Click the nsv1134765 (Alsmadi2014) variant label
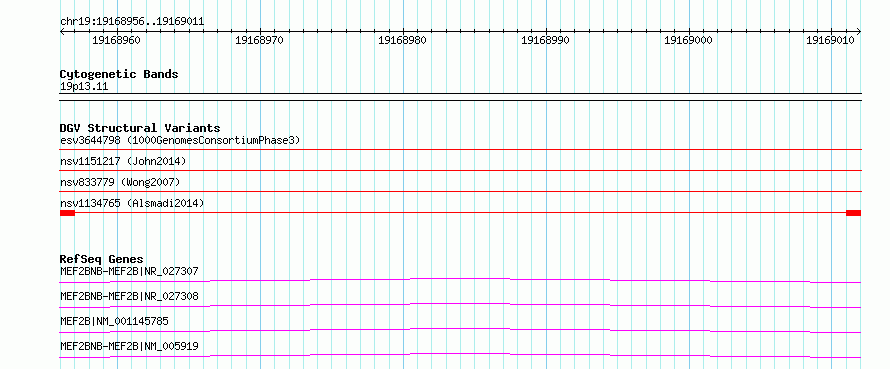 (132, 203)
